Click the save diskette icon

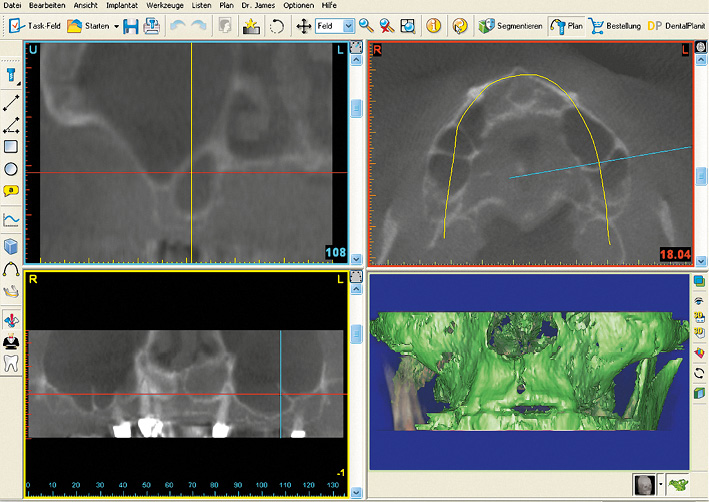pos(131,26)
